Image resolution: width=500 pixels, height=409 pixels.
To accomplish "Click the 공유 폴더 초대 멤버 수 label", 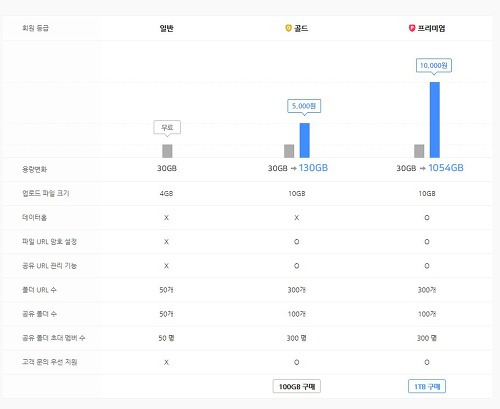I will pos(54,338).
